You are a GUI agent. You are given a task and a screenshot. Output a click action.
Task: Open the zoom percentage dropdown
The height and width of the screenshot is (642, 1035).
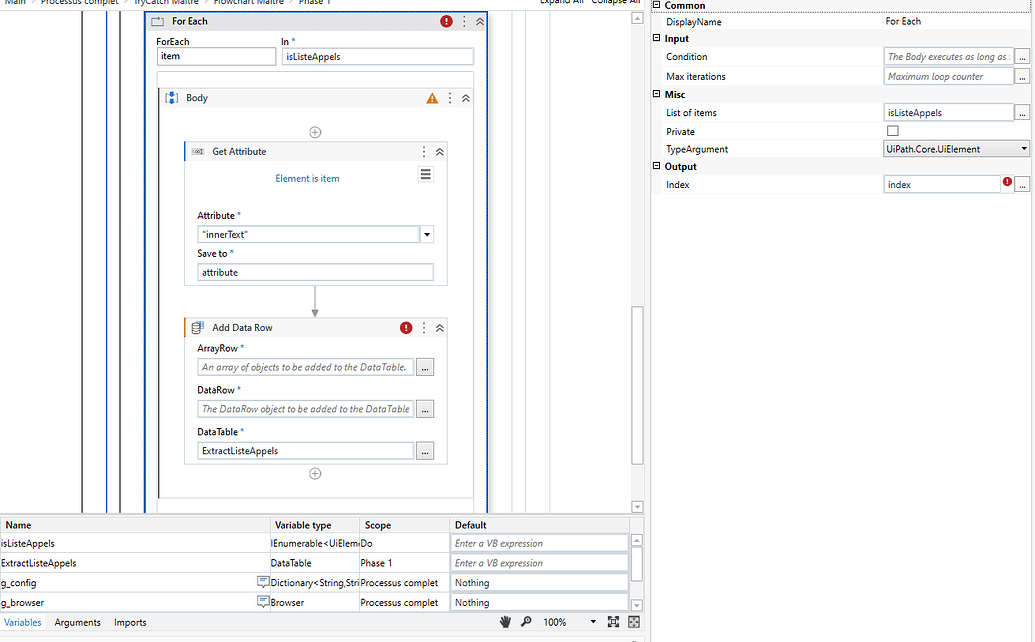click(x=593, y=621)
